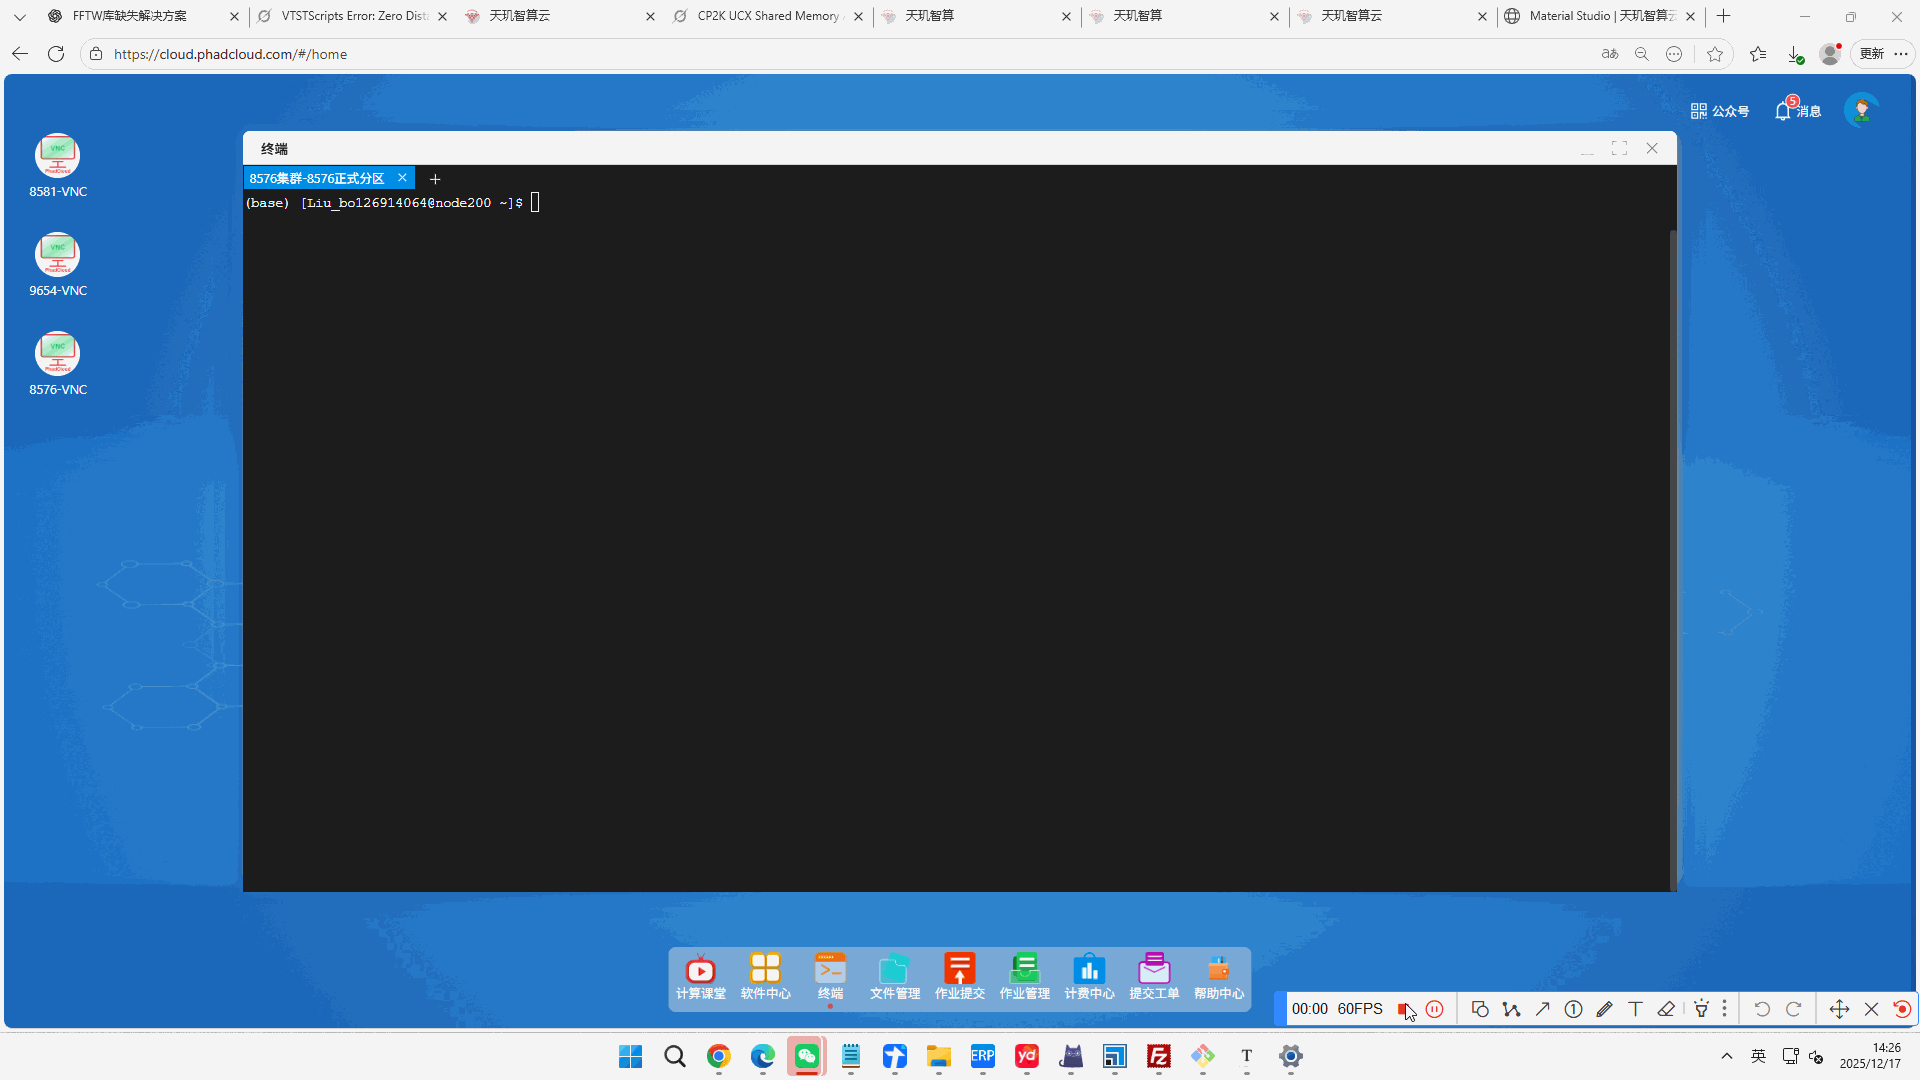
Task: Open 提交工单 dock icon
Action: pos(1154,975)
